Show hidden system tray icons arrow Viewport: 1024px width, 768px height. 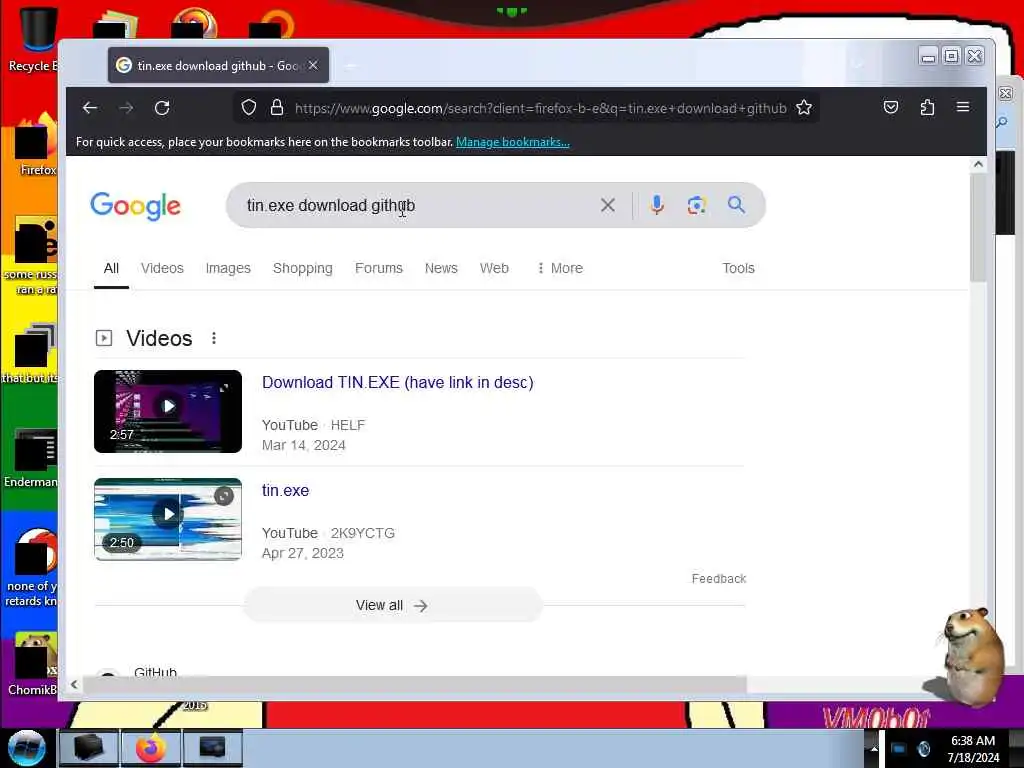tap(874, 748)
